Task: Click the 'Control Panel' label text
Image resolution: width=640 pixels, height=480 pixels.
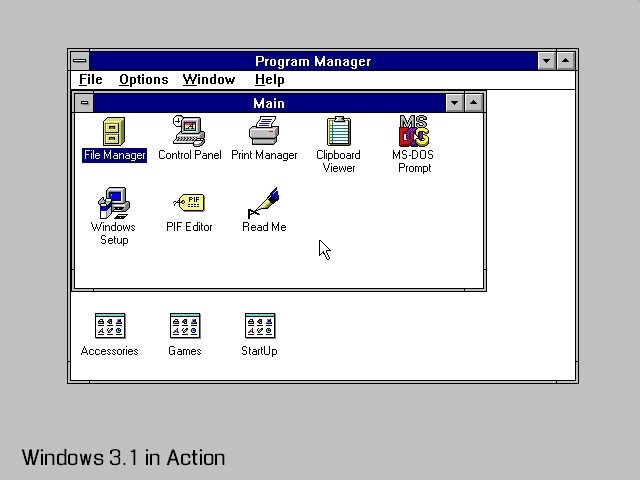Action: pyautogui.click(x=189, y=155)
